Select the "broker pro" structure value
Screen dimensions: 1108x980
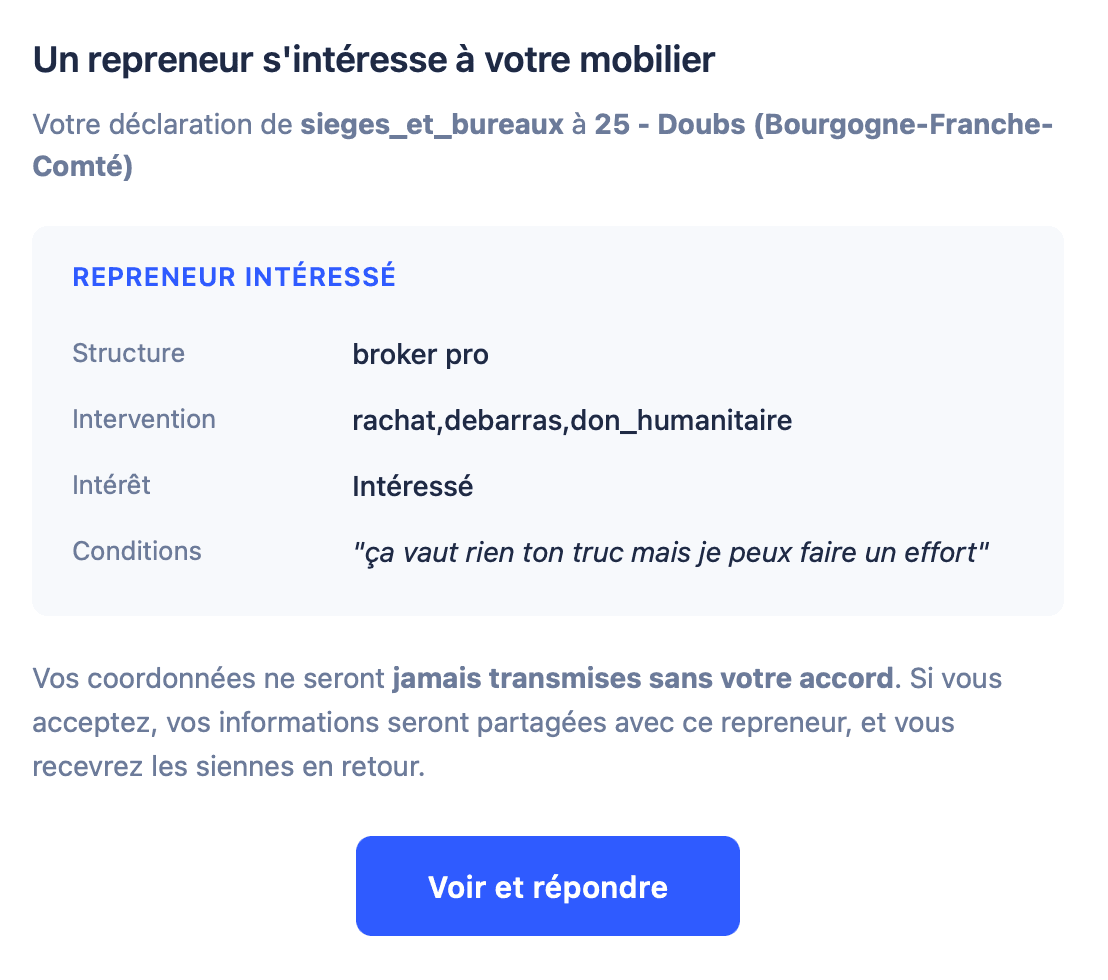420,354
